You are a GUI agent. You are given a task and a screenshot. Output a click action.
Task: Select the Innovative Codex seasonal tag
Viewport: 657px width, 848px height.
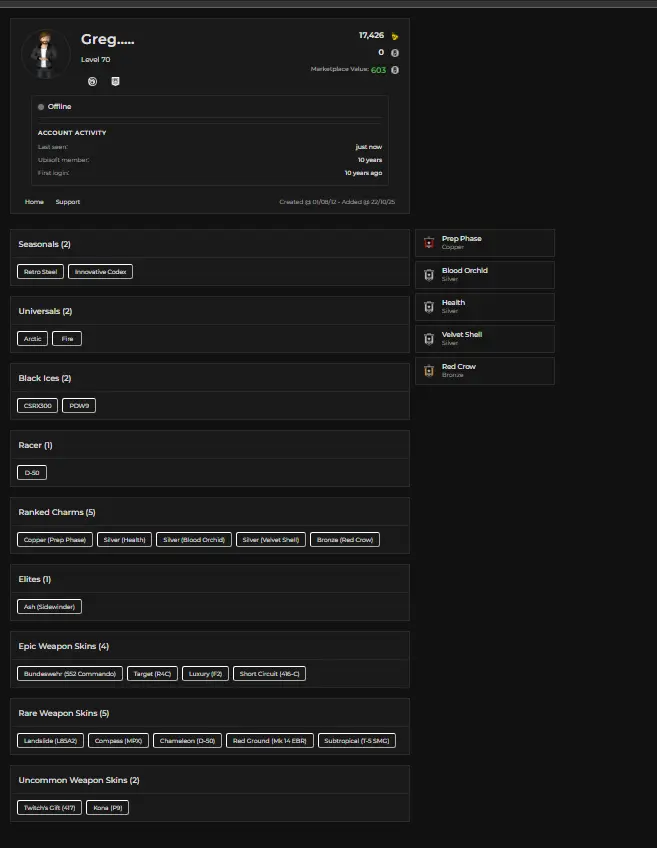point(101,271)
